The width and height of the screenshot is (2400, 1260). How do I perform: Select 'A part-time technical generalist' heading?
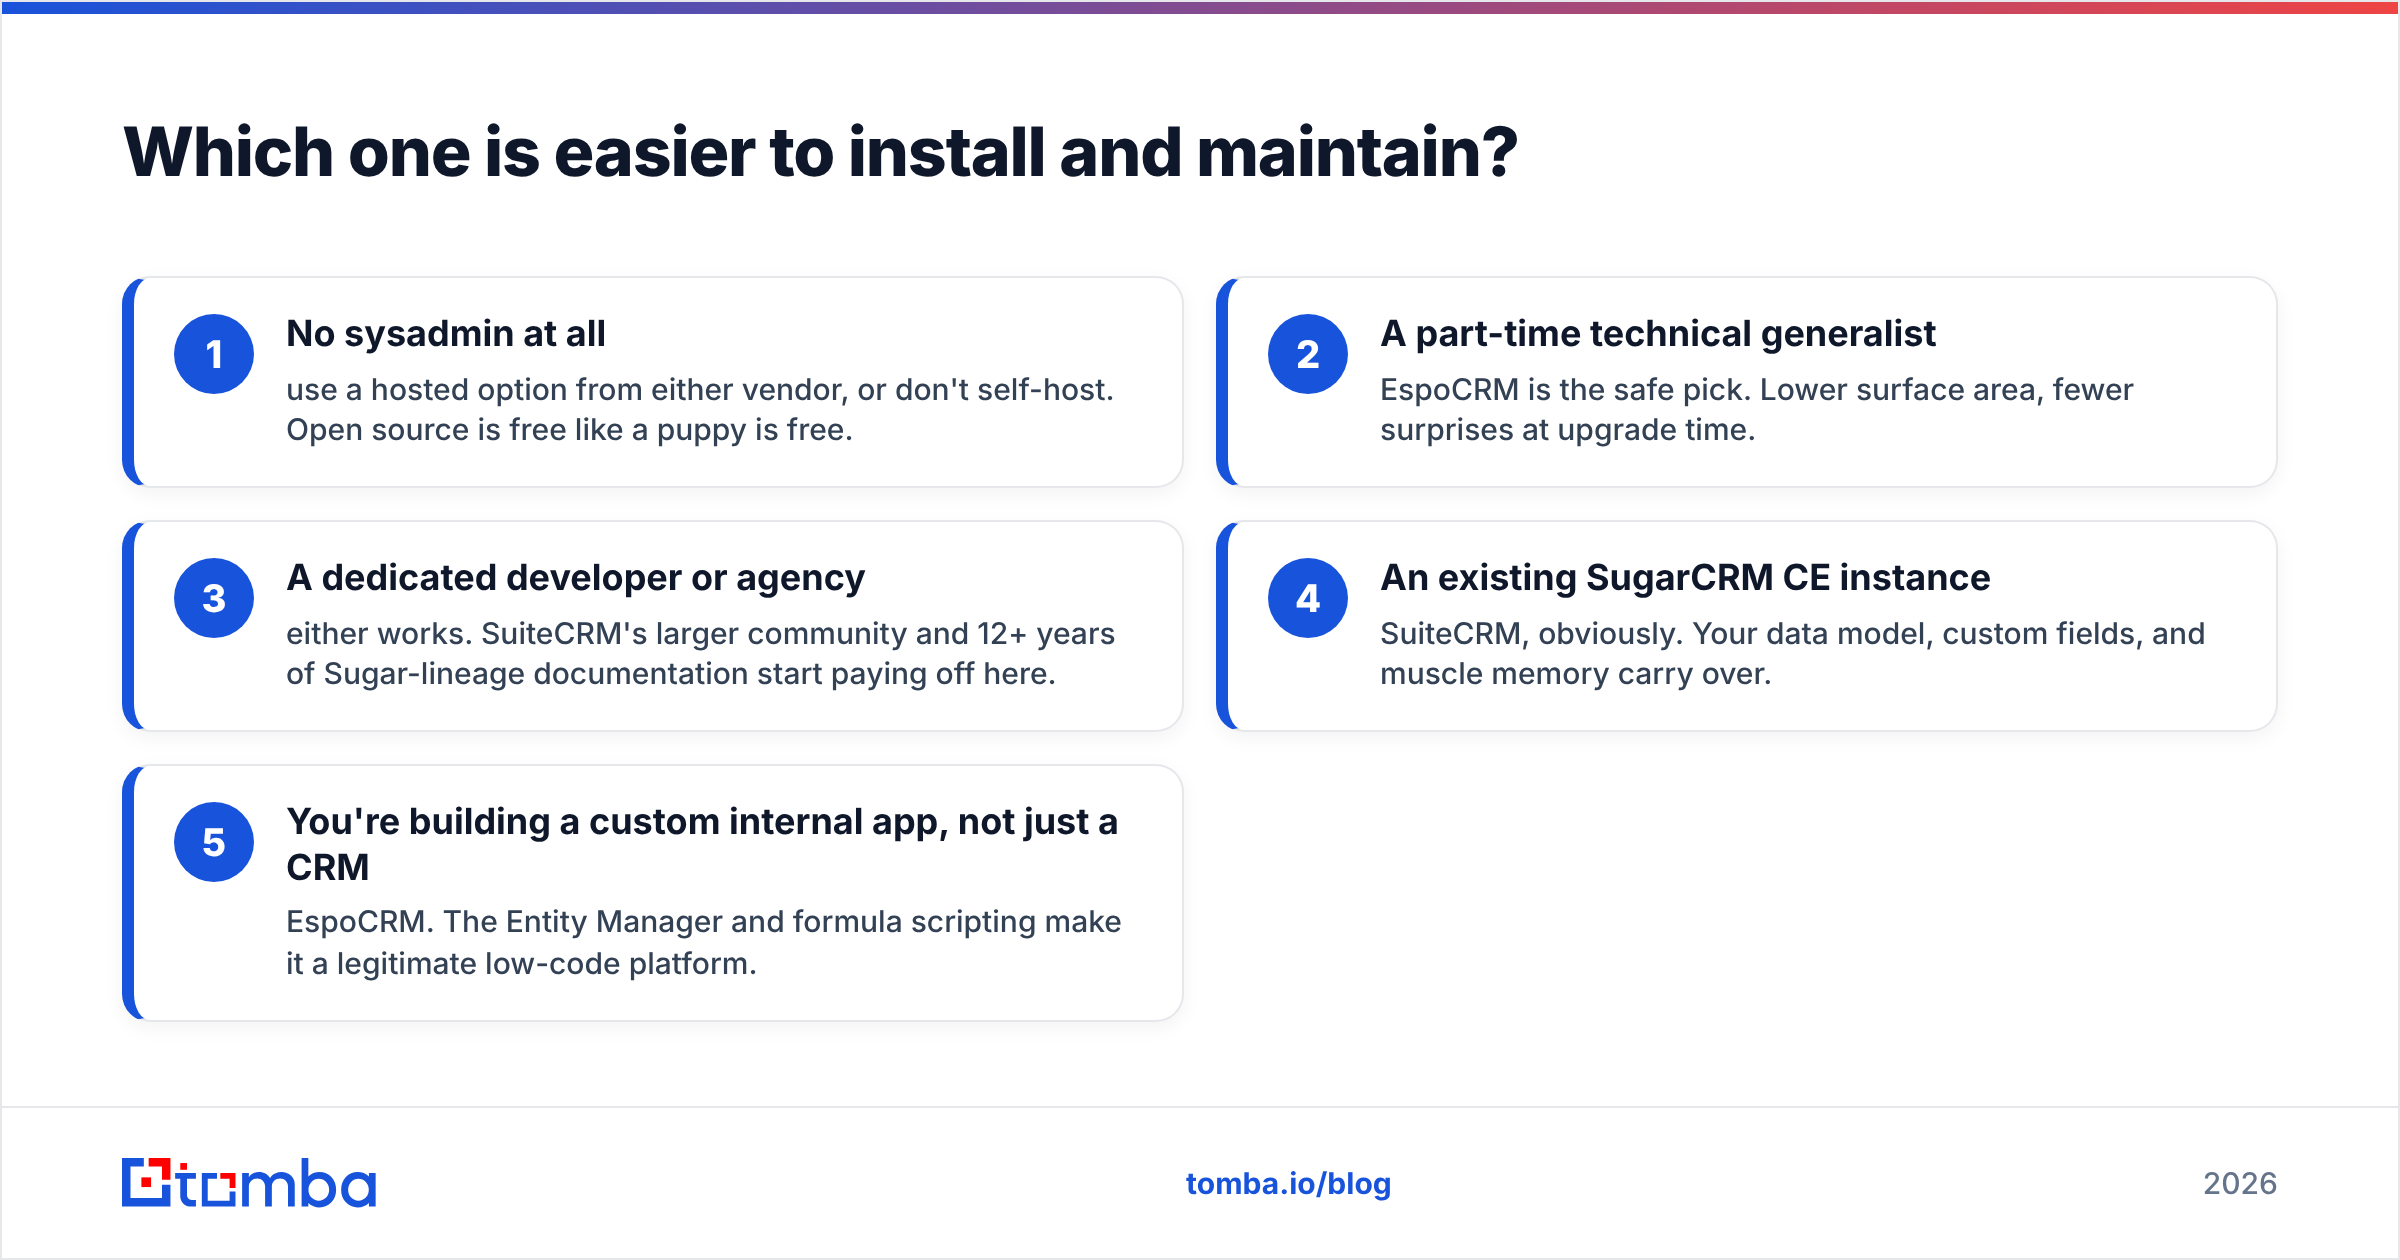coord(1658,334)
